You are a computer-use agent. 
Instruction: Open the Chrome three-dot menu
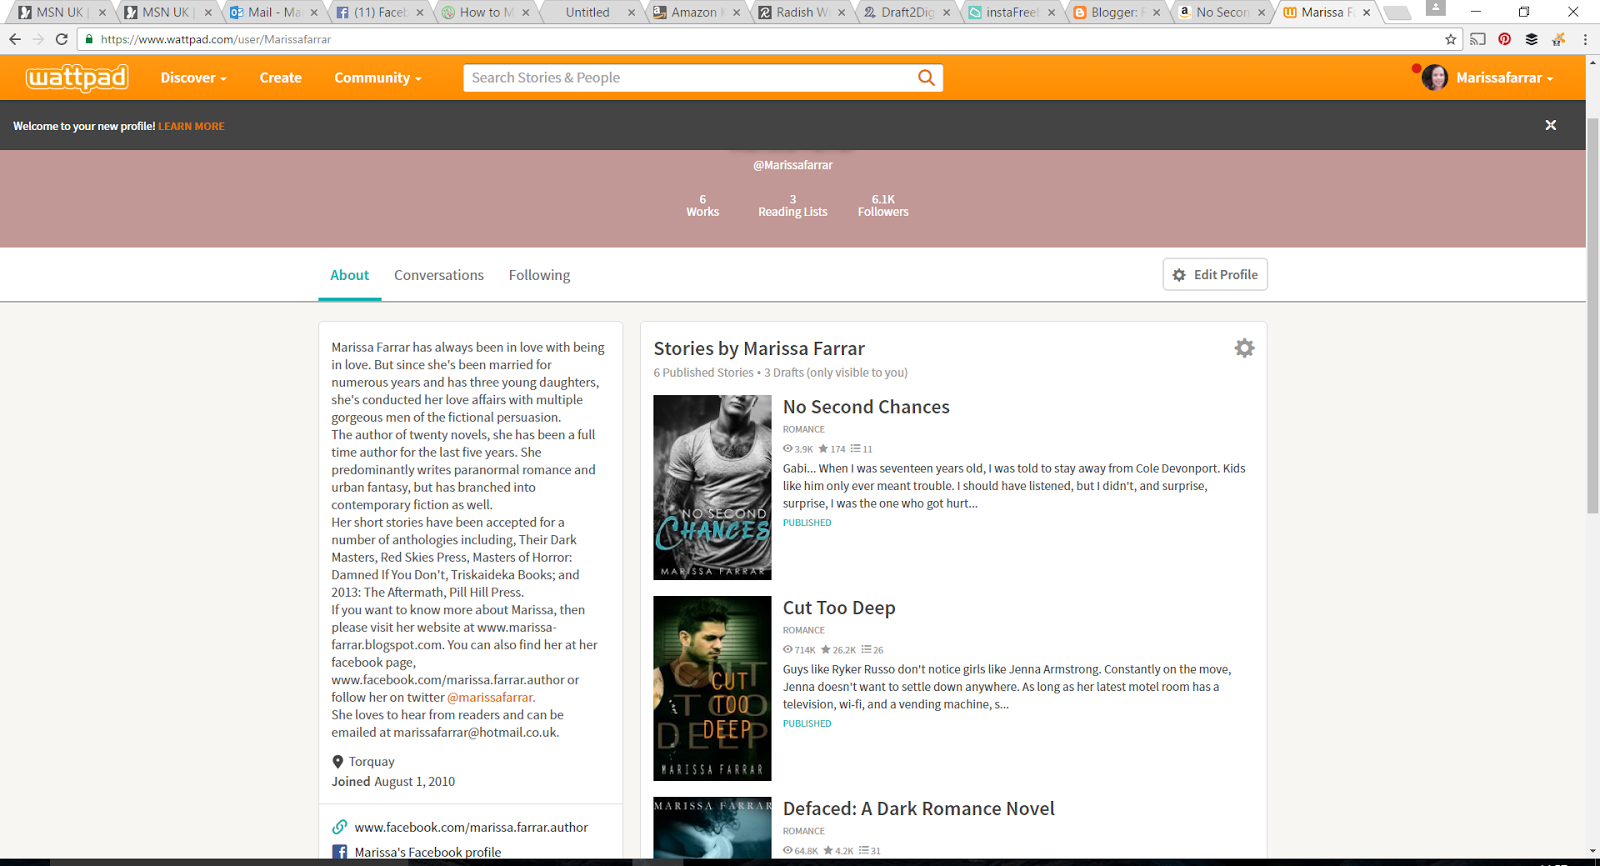(x=1585, y=39)
